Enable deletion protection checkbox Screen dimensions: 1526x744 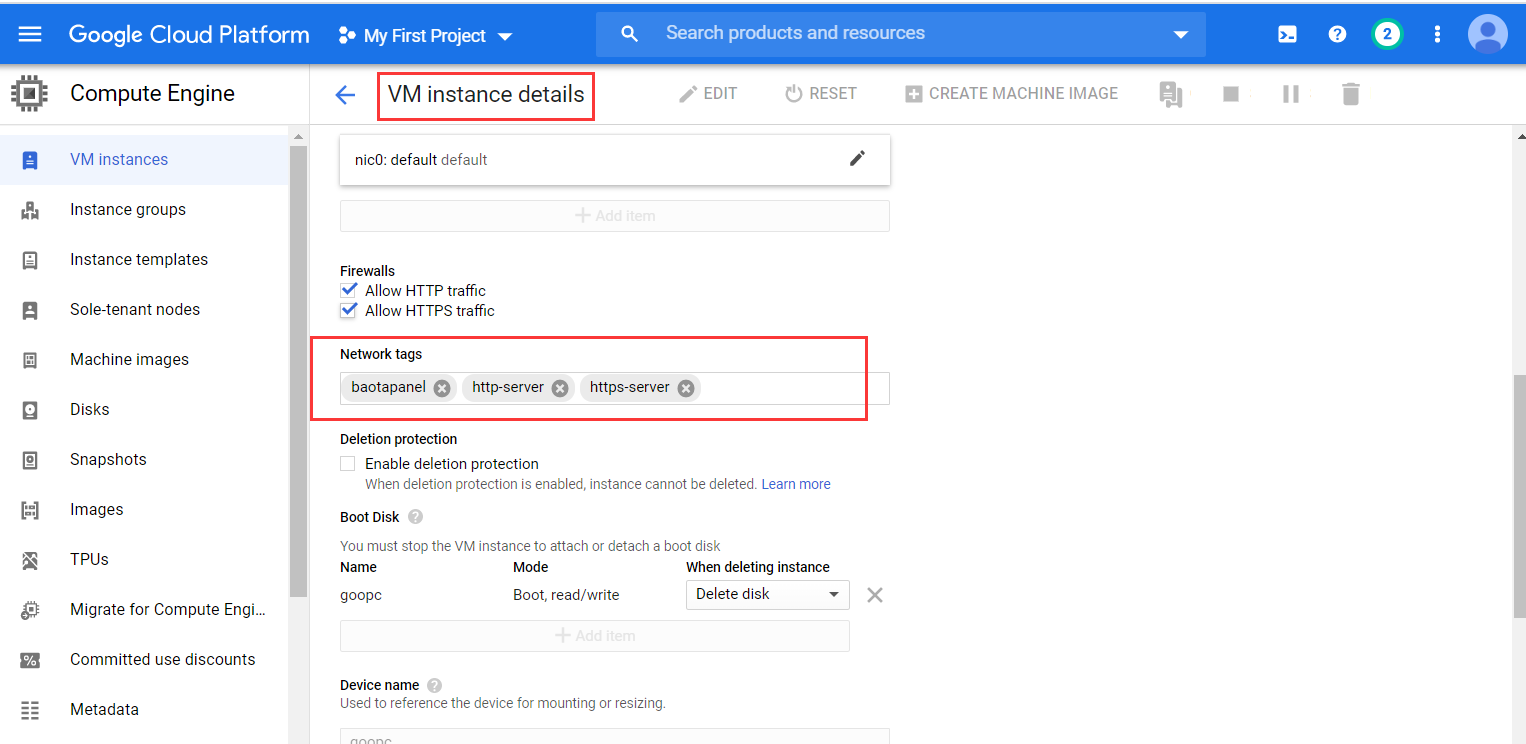pos(348,464)
